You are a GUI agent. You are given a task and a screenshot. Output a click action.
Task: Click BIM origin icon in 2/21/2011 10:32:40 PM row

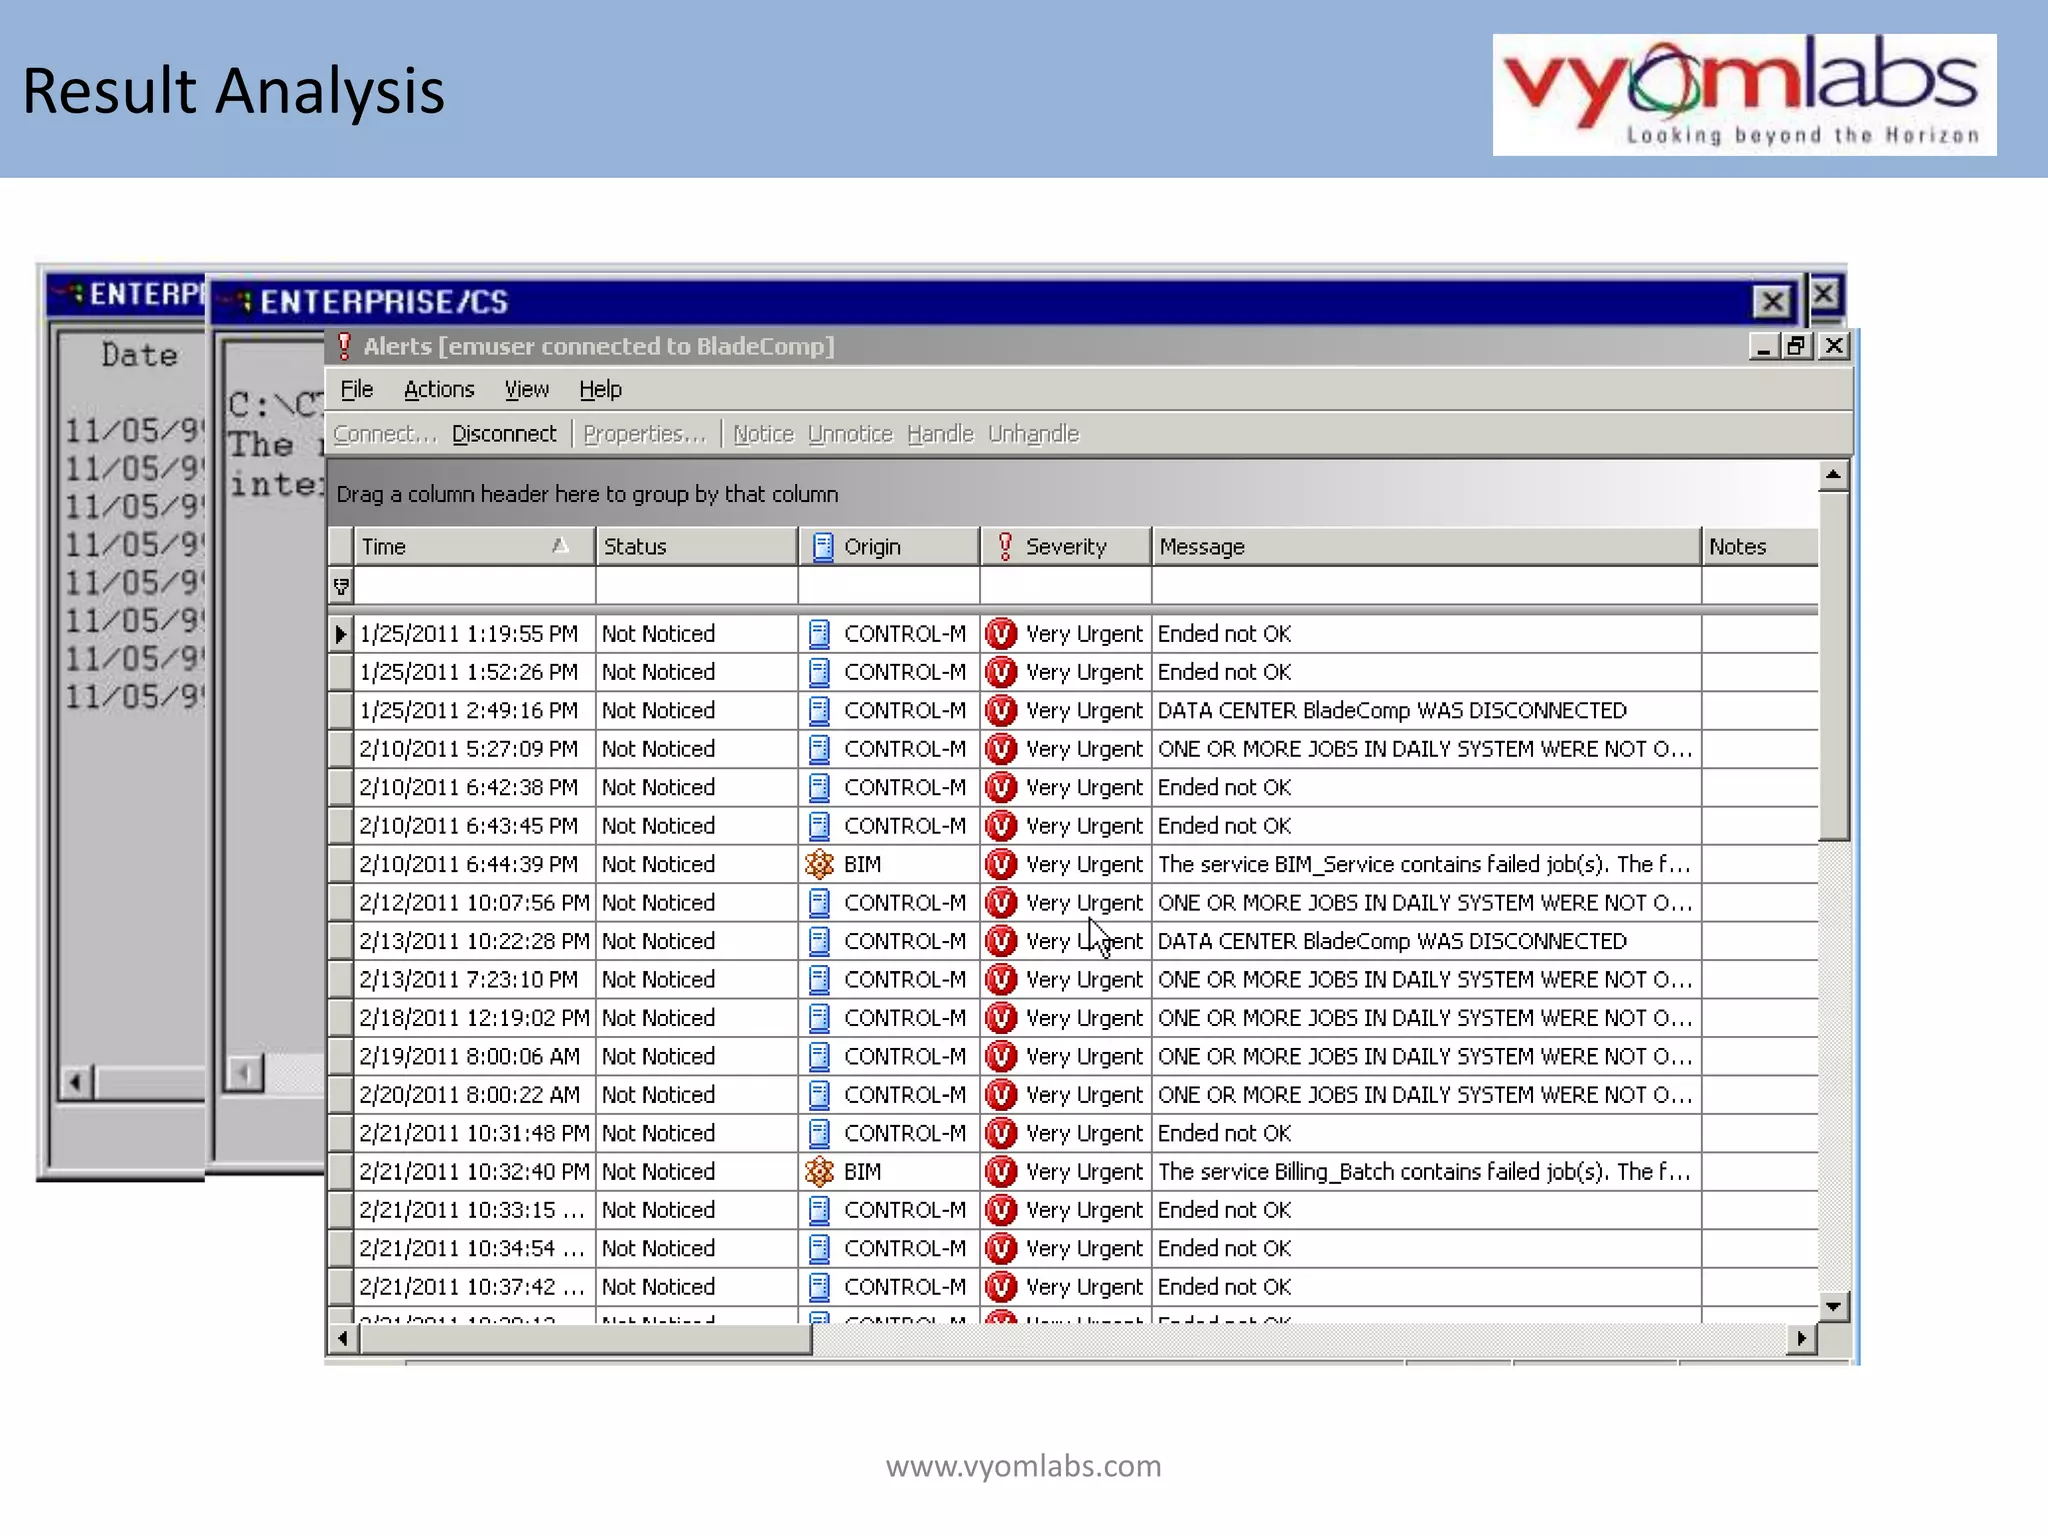[x=819, y=1172]
